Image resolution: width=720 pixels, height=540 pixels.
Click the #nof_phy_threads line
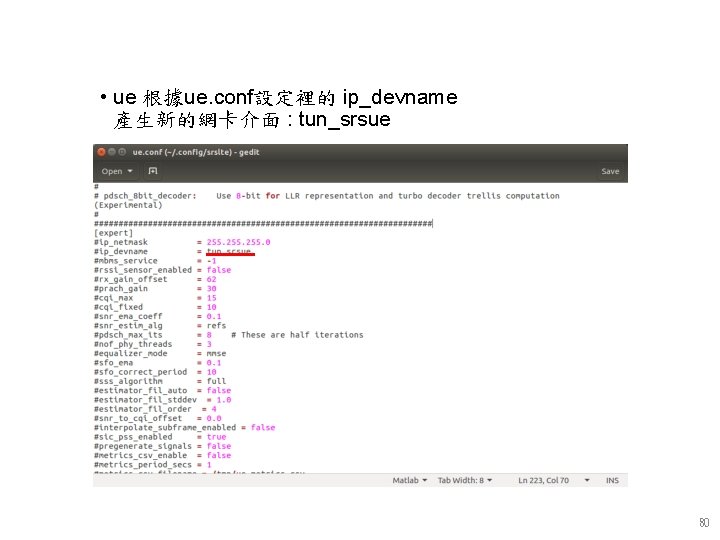tap(152, 344)
